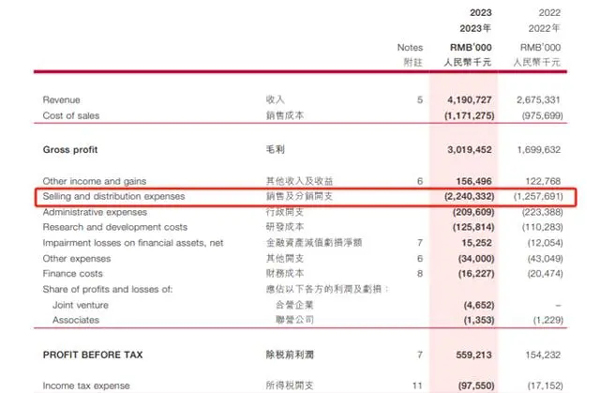Click the 2022 selling expenses value (1,257,691)

[538, 196]
